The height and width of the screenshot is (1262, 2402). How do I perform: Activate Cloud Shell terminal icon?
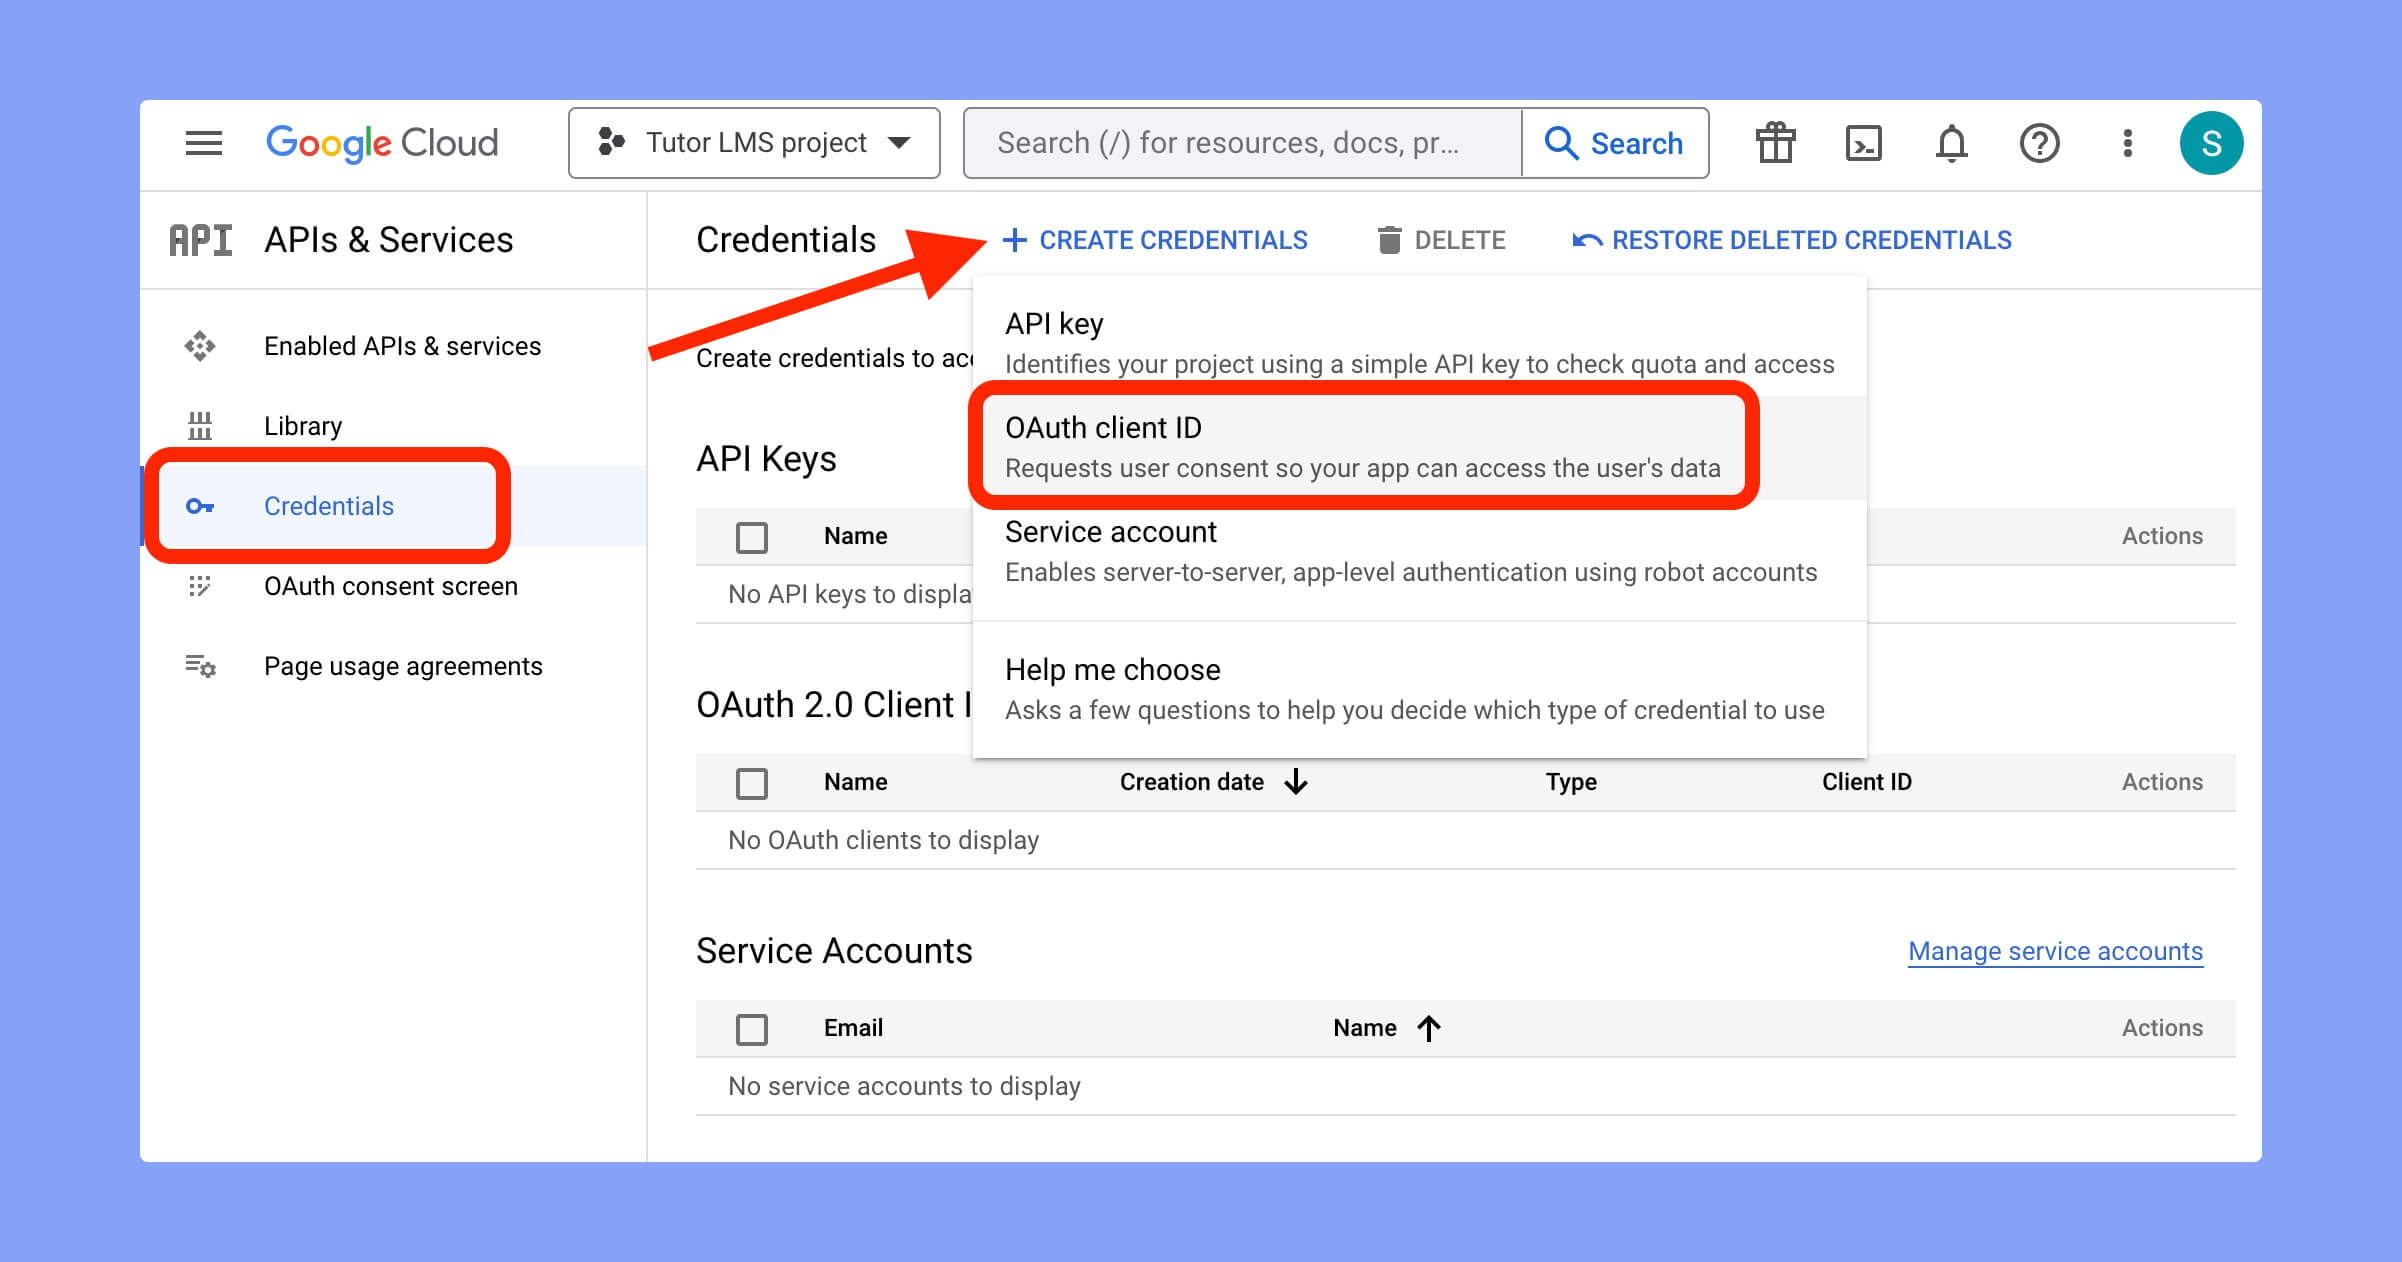(x=1864, y=143)
